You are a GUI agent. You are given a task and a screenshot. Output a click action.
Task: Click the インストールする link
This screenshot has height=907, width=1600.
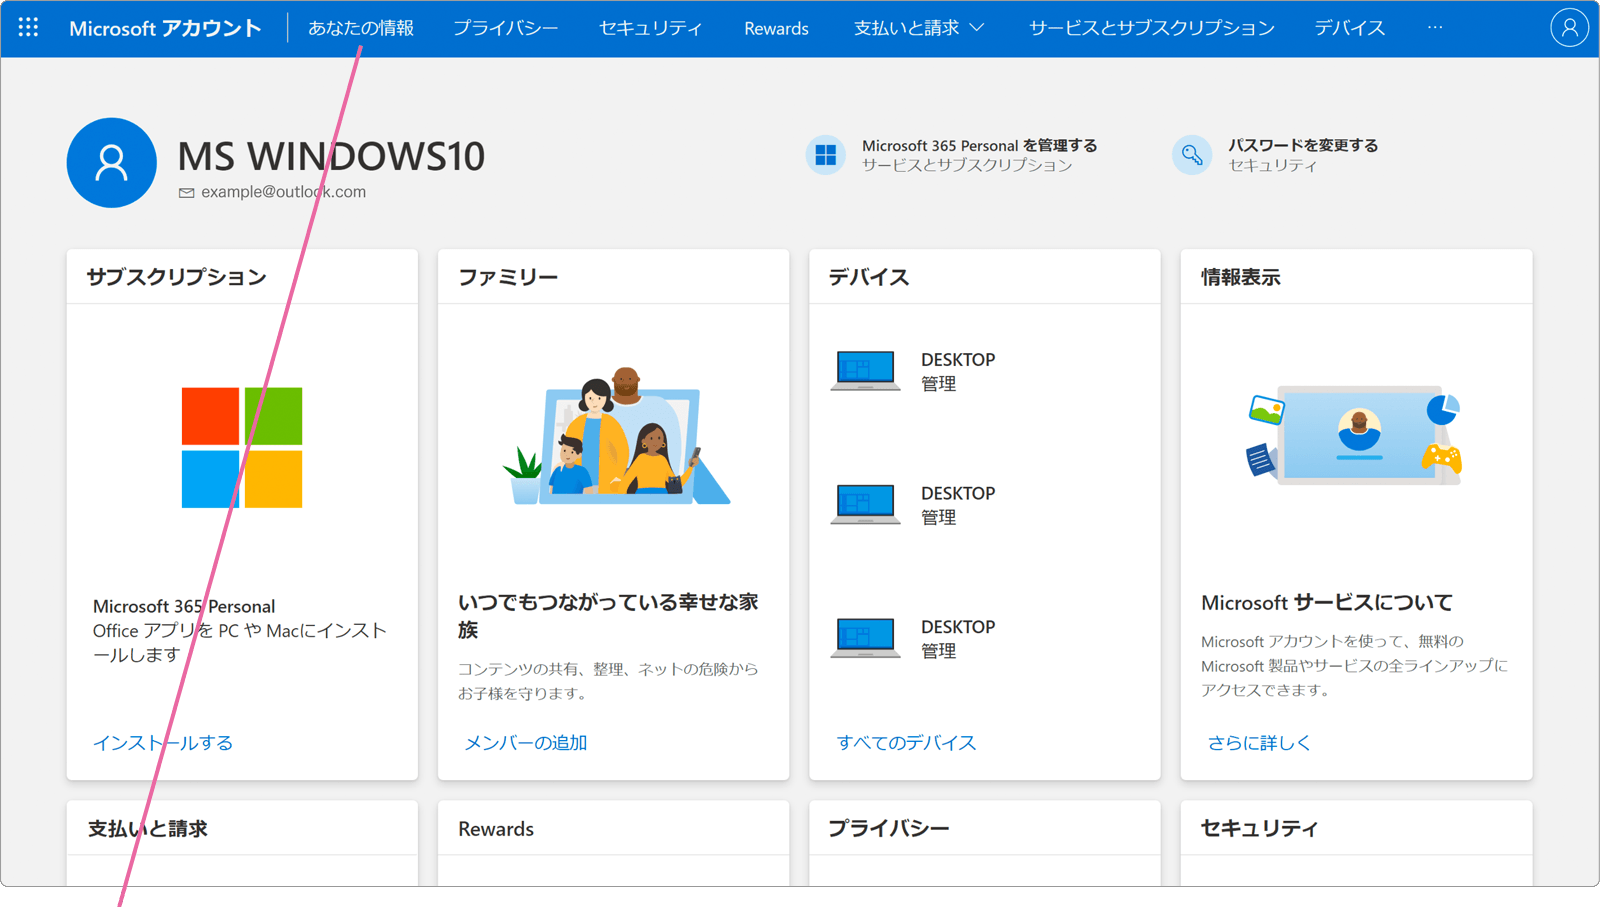click(x=163, y=742)
